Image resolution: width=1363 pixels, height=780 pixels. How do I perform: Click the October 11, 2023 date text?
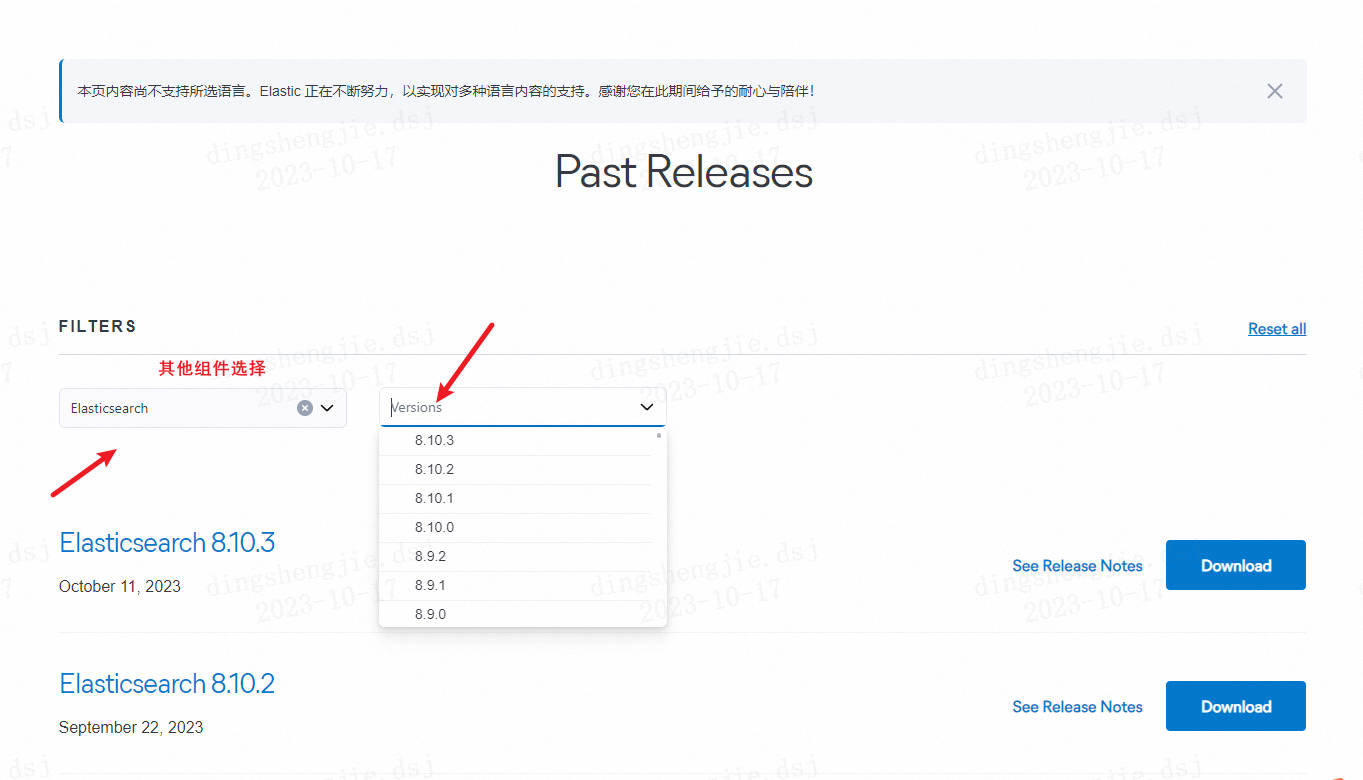pyautogui.click(x=120, y=587)
